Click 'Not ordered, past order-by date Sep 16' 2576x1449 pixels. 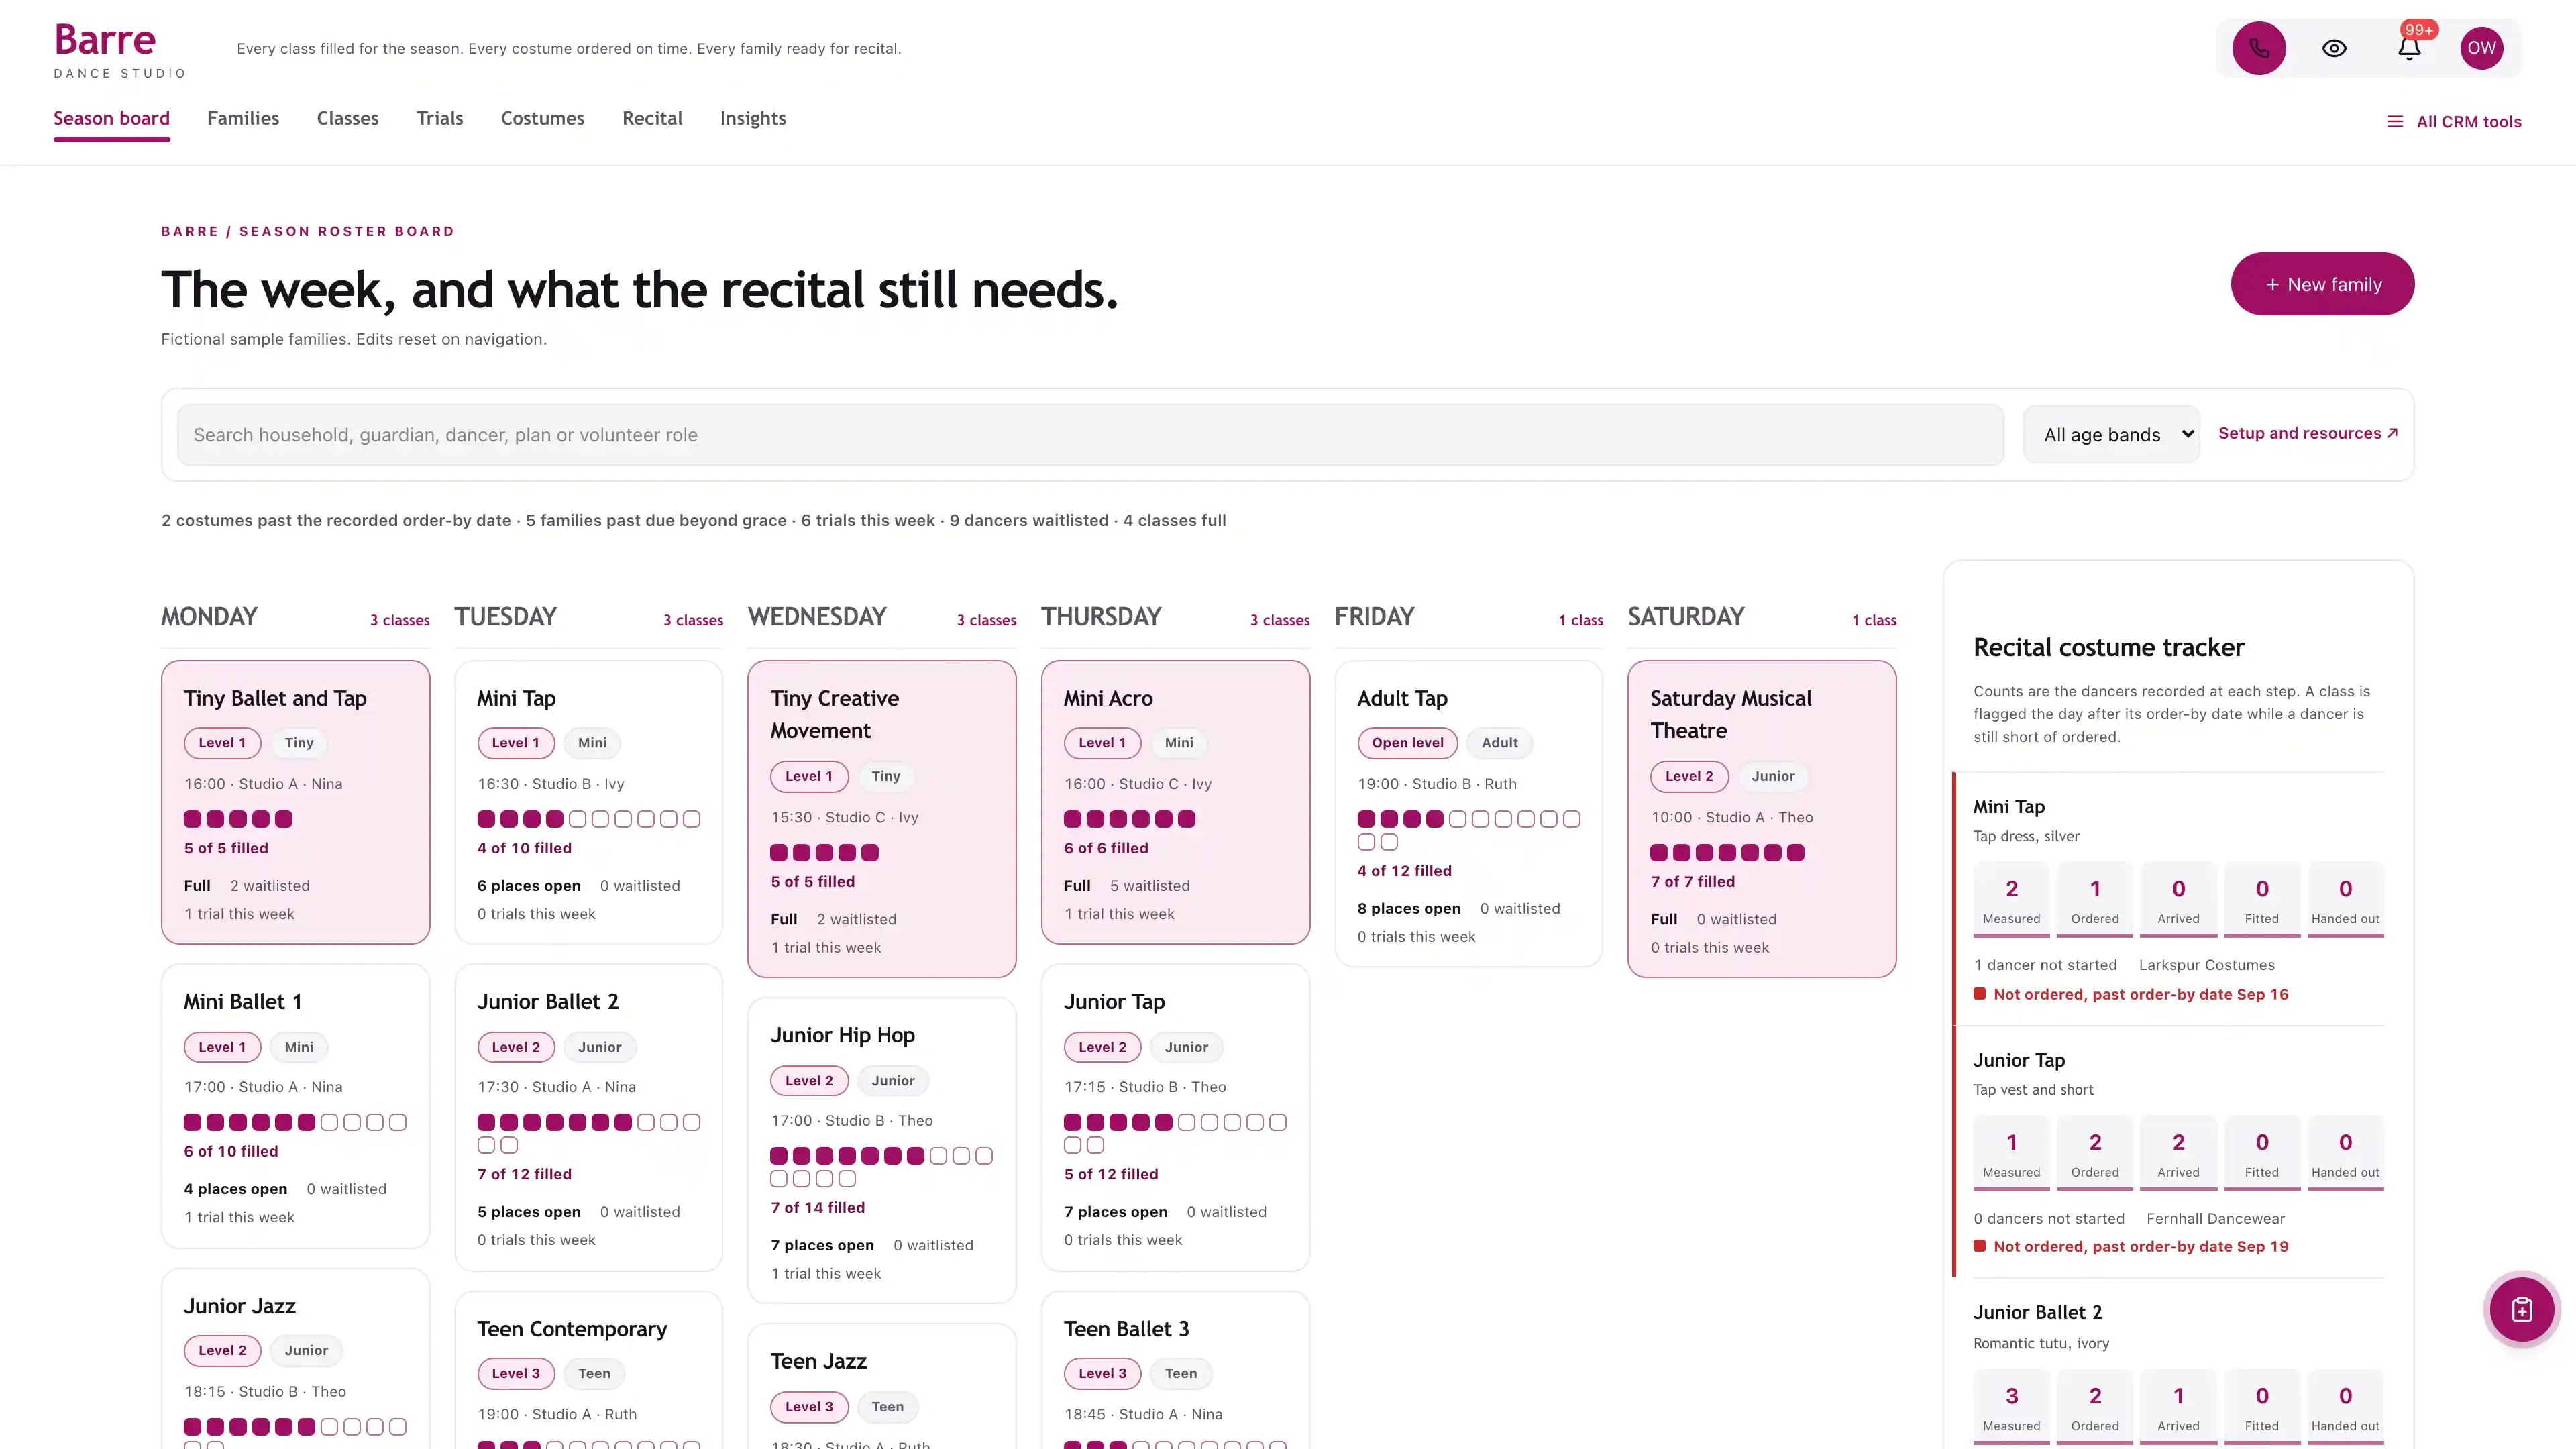(2140, 994)
